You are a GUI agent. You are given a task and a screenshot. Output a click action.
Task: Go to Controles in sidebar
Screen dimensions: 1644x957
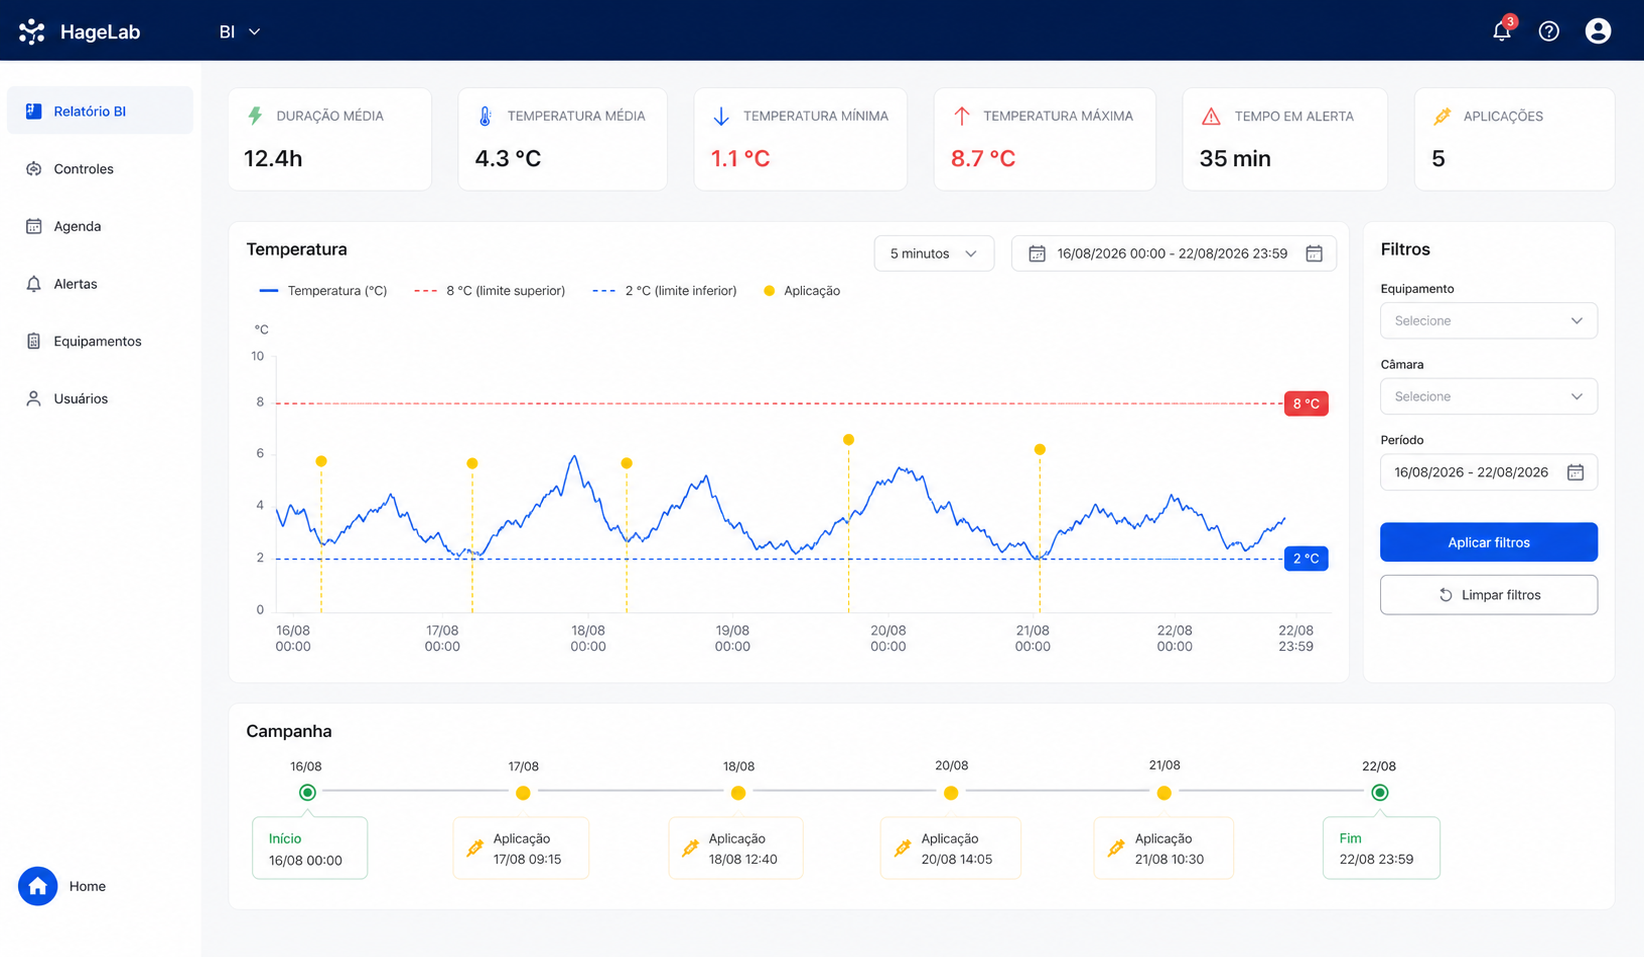[x=100, y=169]
